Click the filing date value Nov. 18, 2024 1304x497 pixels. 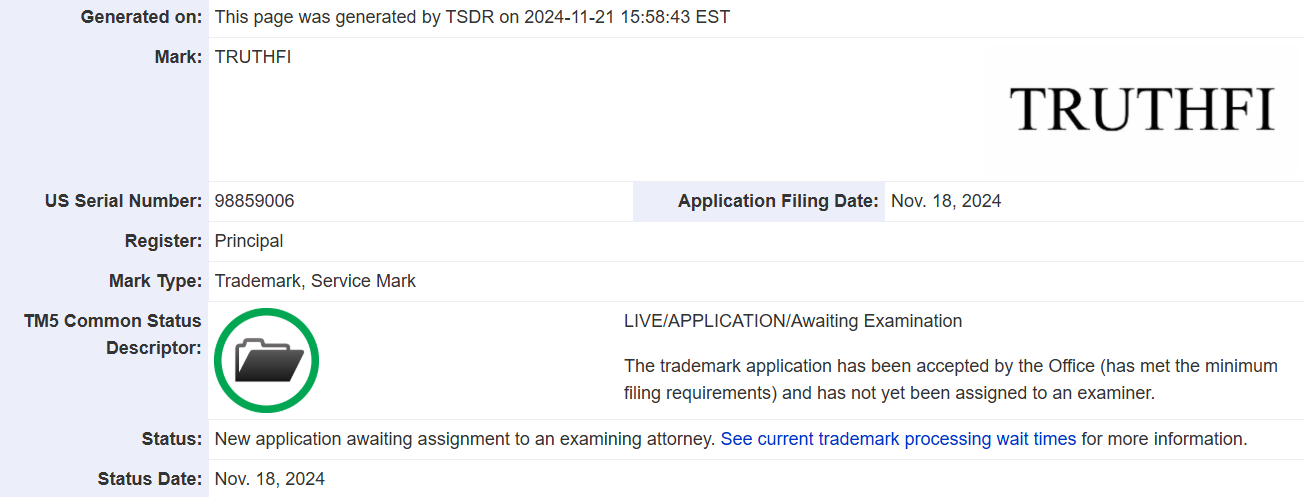(946, 201)
